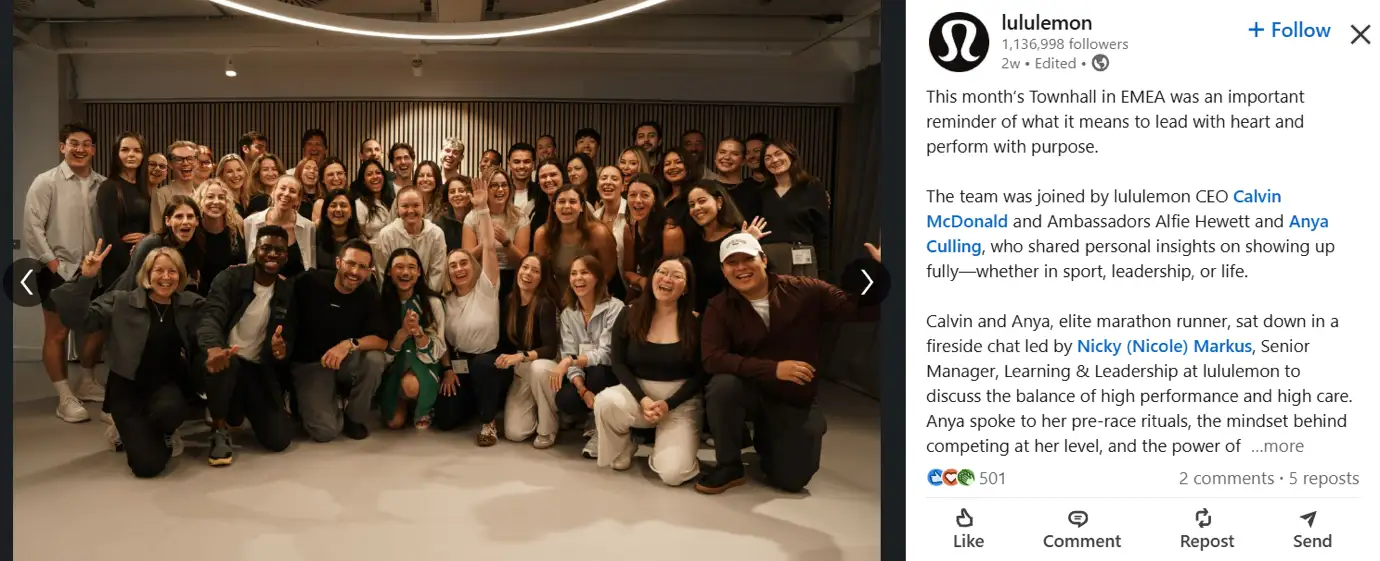View the 501 reactions list
The width and height of the screenshot is (1380, 561).
point(992,478)
